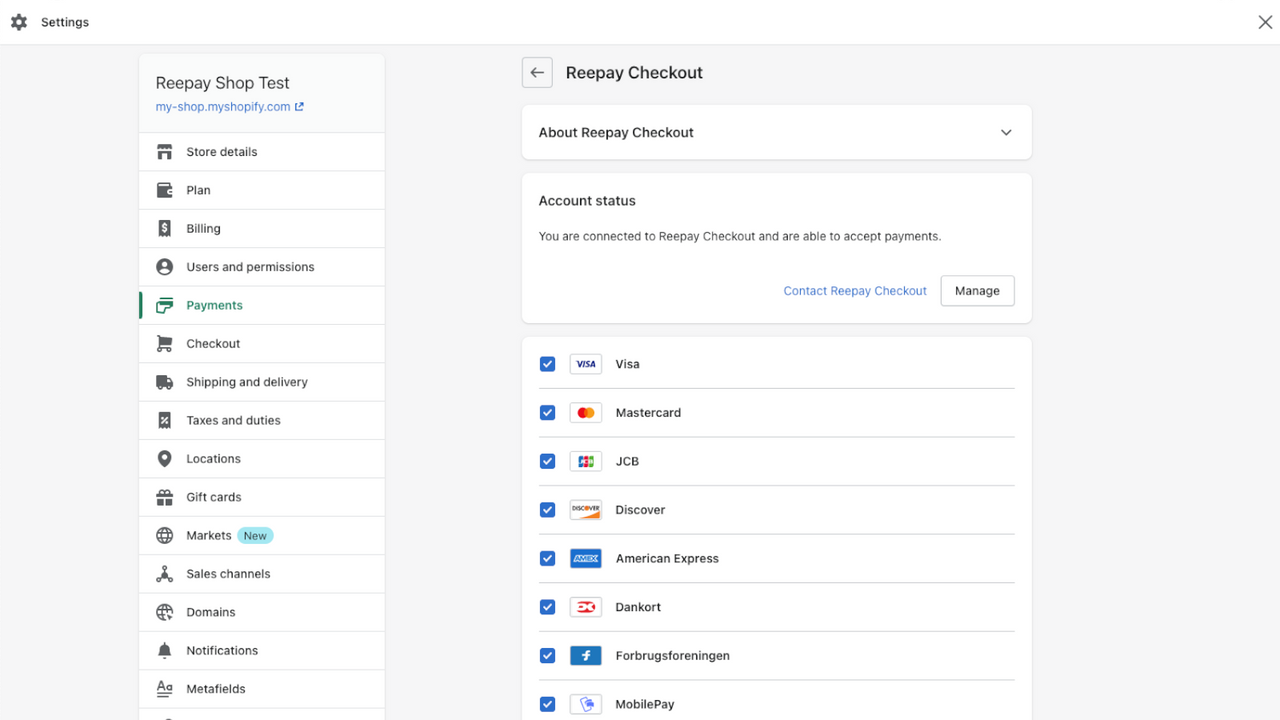Uncheck the Discover checkbox
The width and height of the screenshot is (1280, 720).
tap(547, 510)
